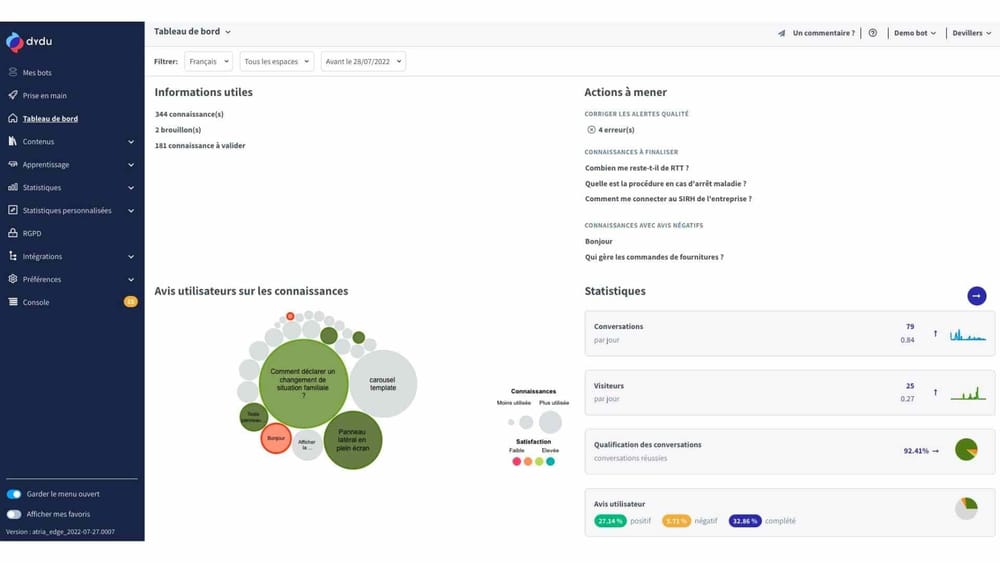Toggle Garder le menu ouvert switch
This screenshot has height=563, width=1000.
14,494
